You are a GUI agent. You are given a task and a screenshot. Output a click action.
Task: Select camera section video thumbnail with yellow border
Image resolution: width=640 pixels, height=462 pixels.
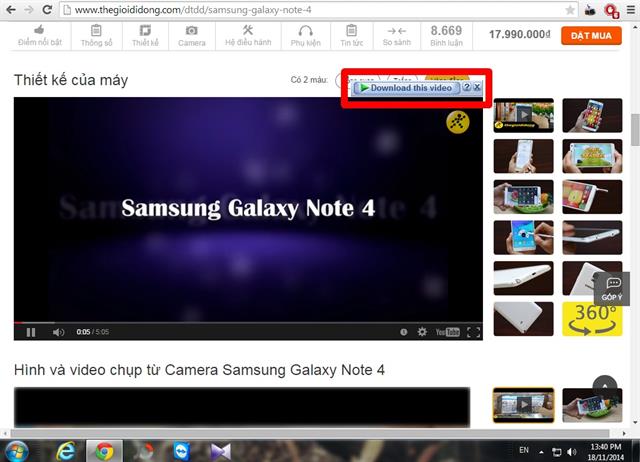(524, 405)
